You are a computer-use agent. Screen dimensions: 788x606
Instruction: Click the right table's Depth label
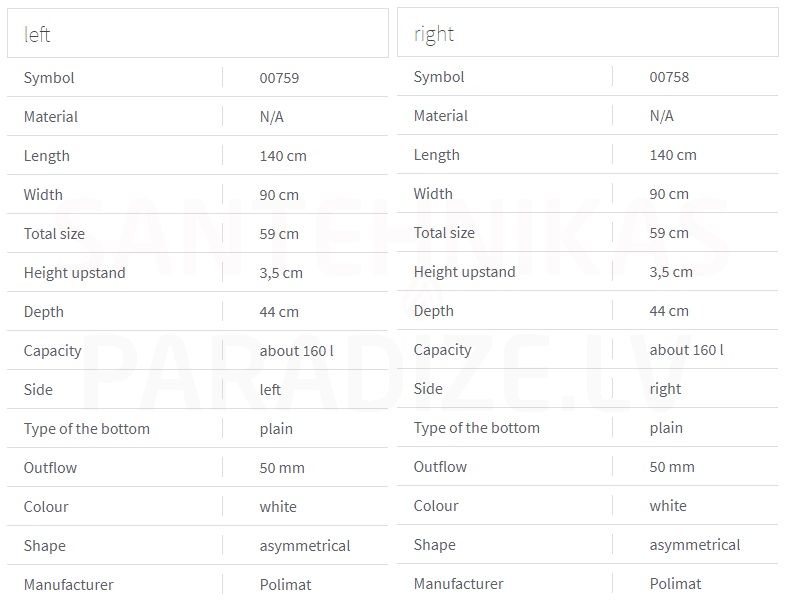pyautogui.click(x=434, y=311)
